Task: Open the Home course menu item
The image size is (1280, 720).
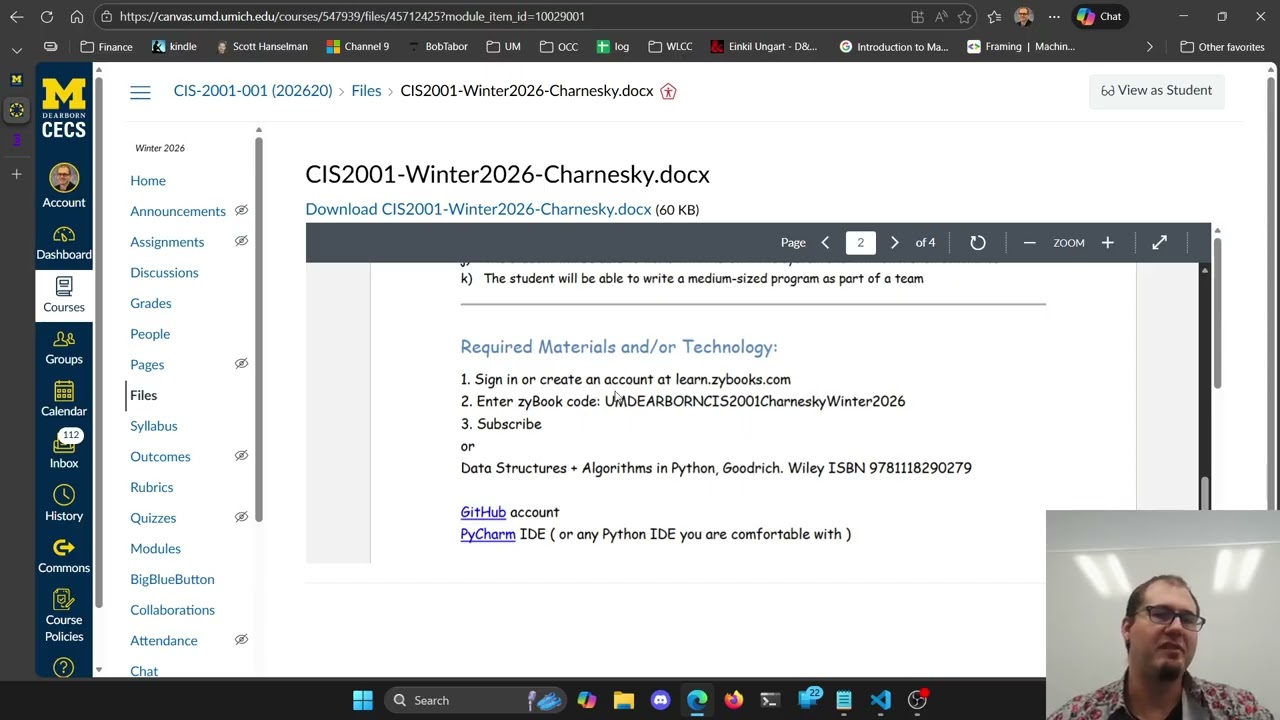Action: [x=148, y=180]
